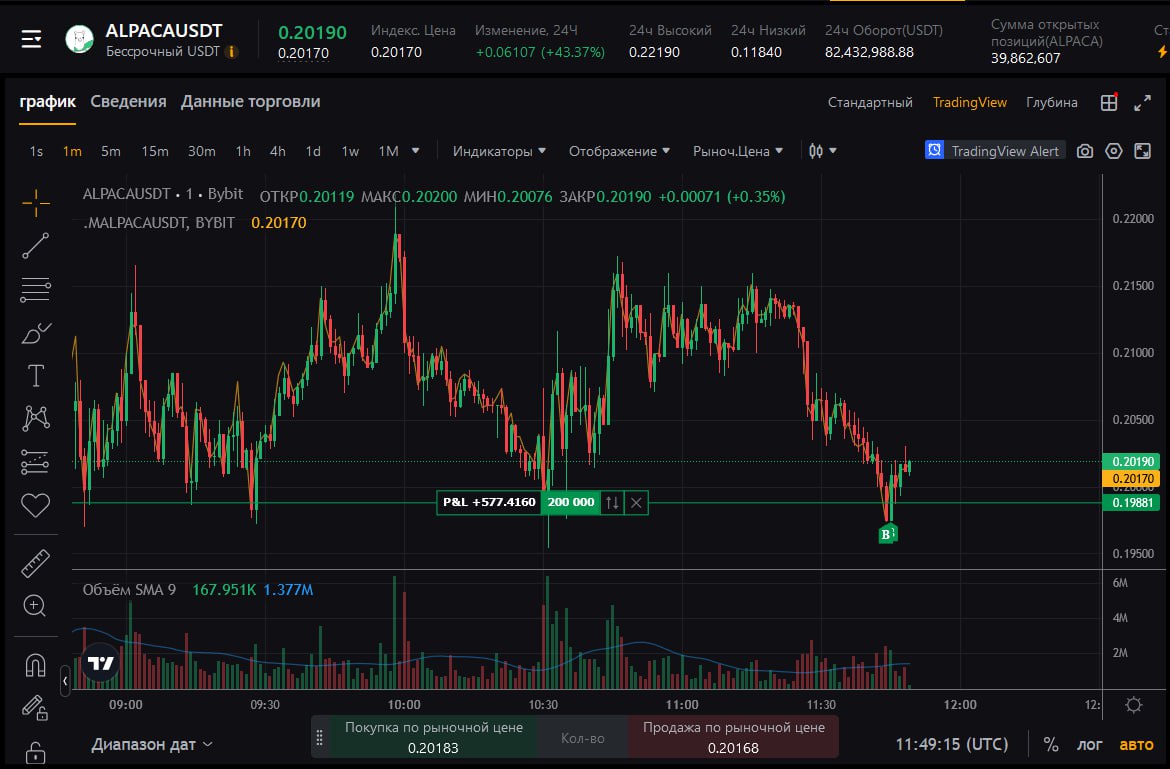1170x769 pixels.
Task: Switch to Данные торговли tab
Action: (x=251, y=102)
